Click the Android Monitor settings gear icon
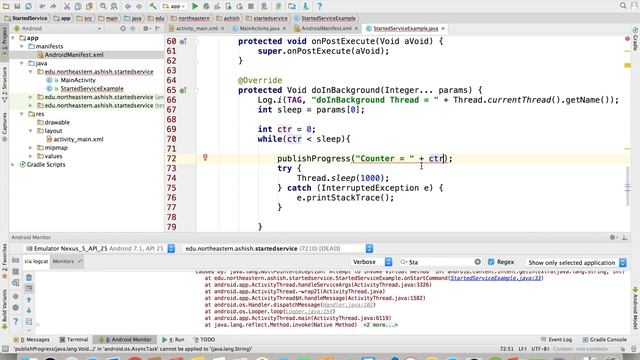 point(612,237)
